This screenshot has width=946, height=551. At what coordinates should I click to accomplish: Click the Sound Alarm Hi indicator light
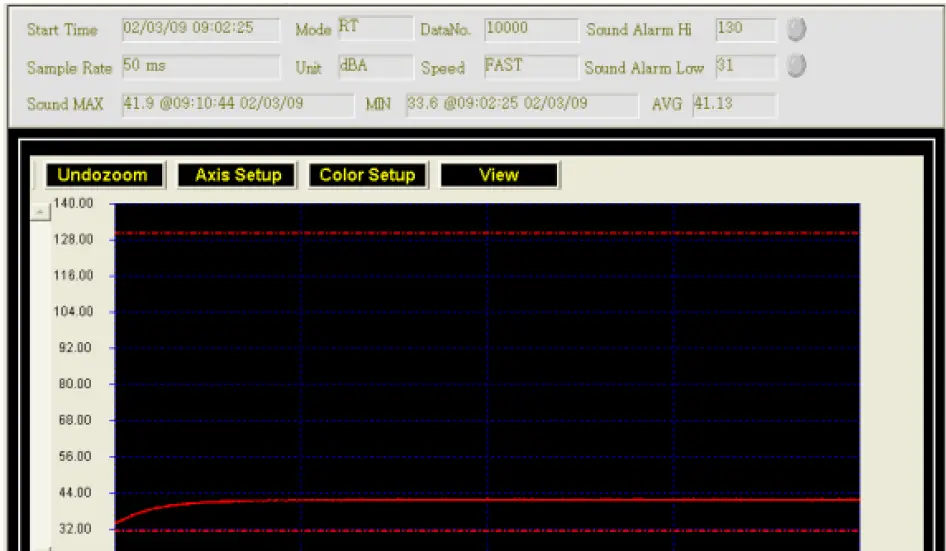[x=796, y=29]
